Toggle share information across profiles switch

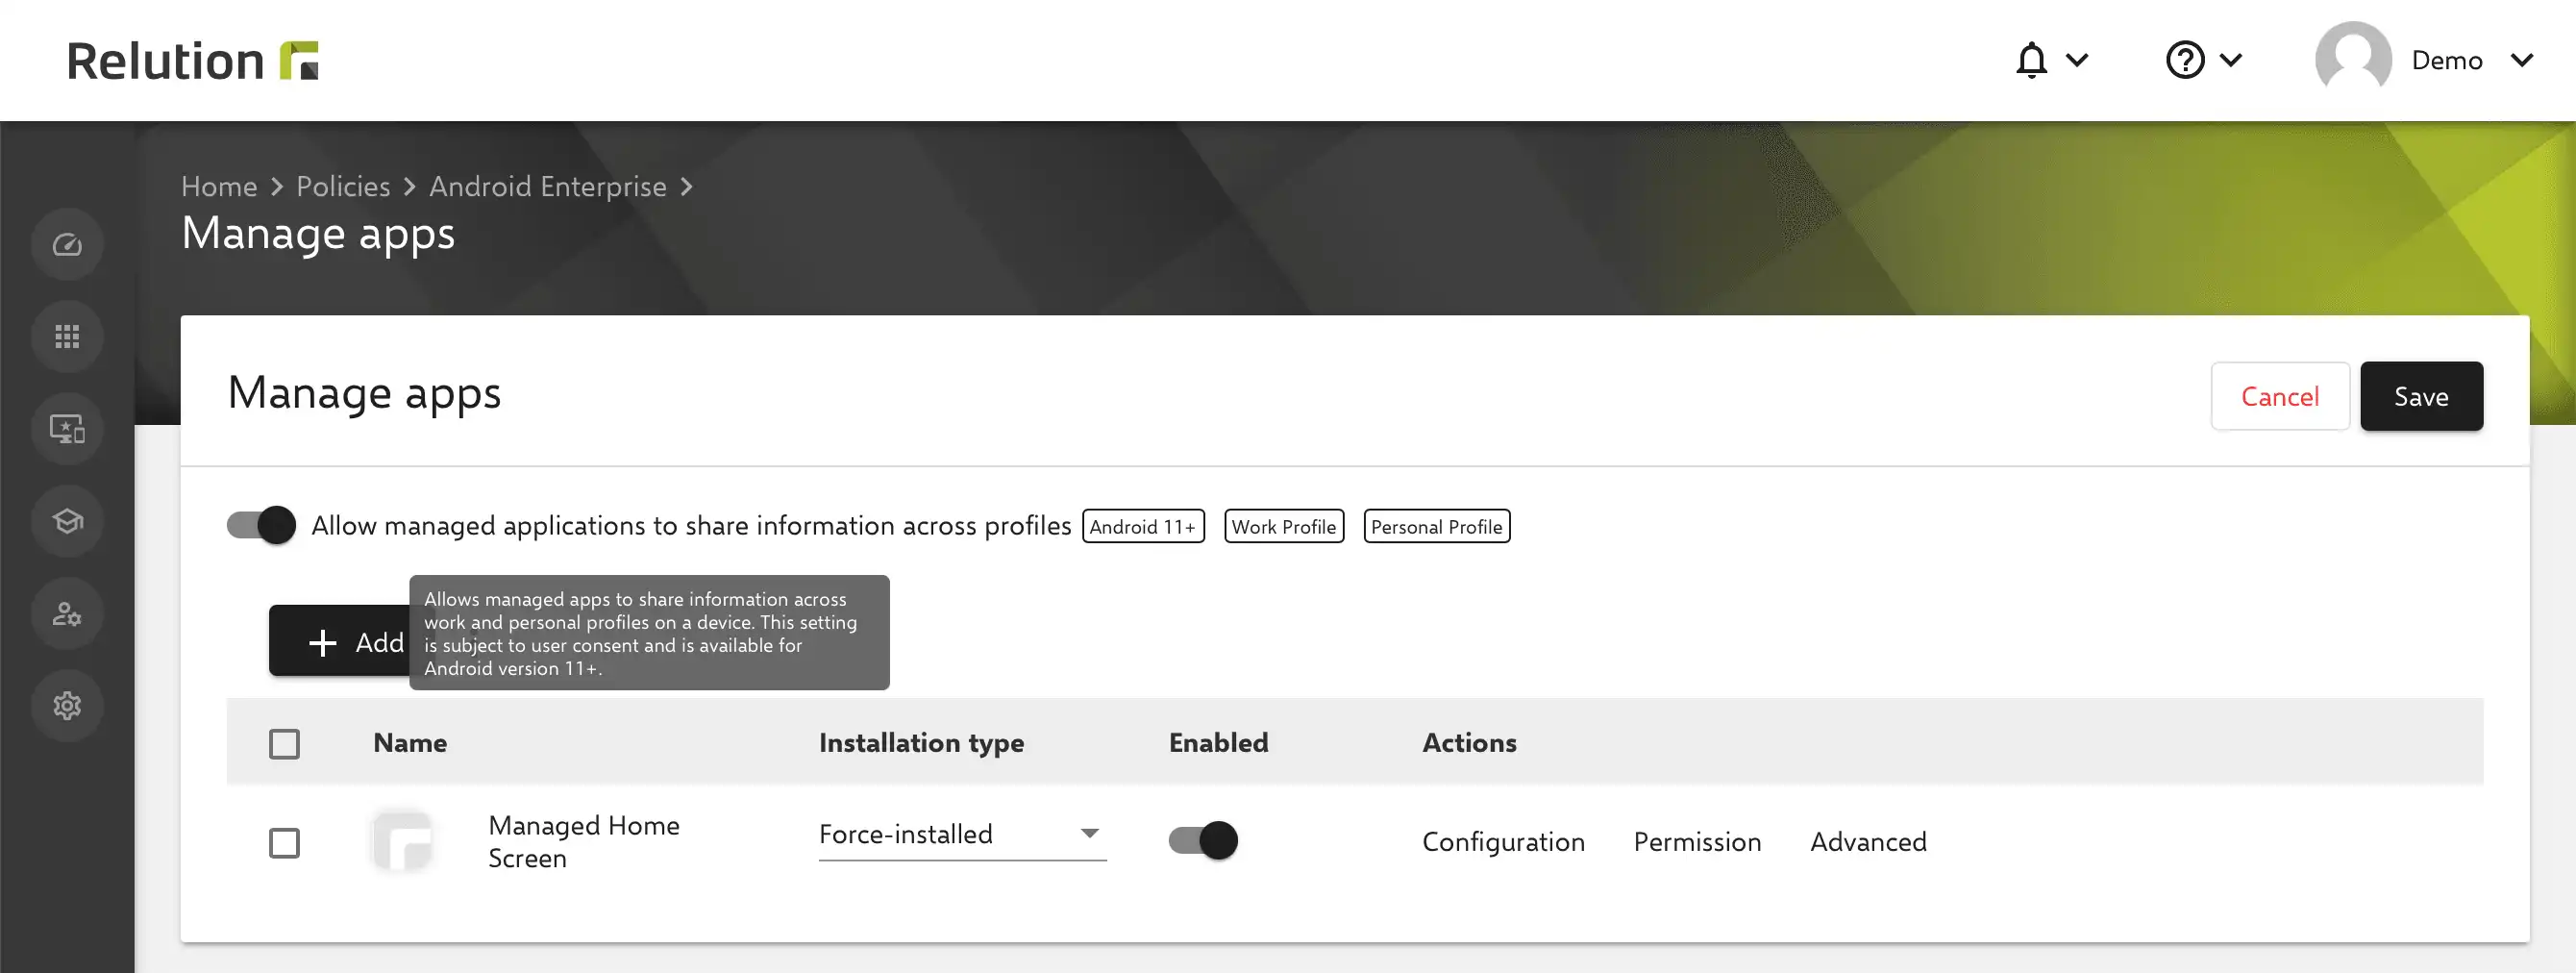click(261, 525)
